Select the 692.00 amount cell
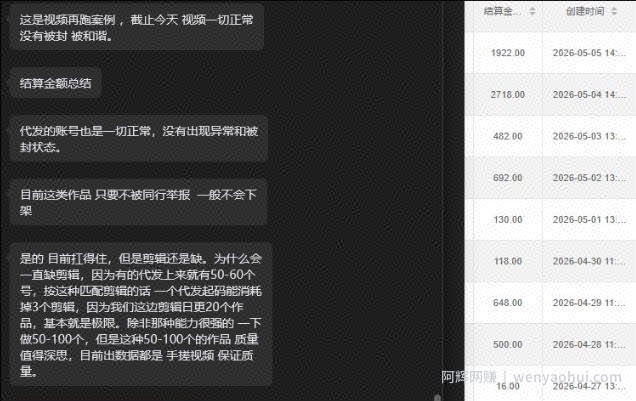The height and width of the screenshot is (401, 636). point(508,178)
